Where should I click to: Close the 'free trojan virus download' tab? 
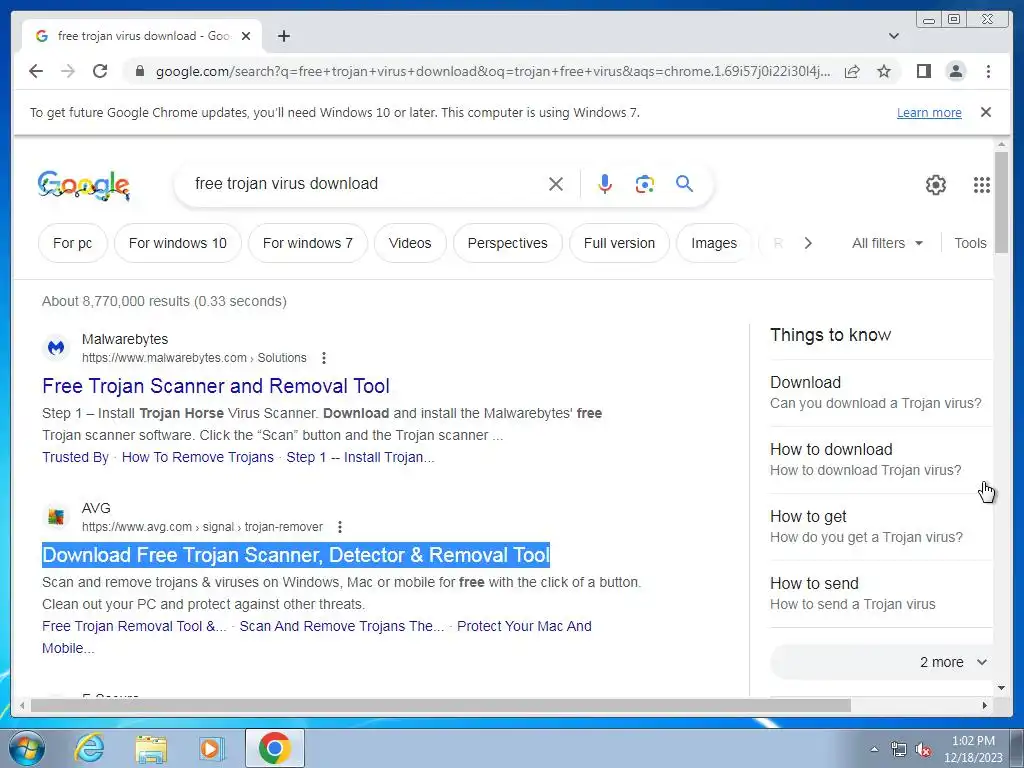pos(246,36)
